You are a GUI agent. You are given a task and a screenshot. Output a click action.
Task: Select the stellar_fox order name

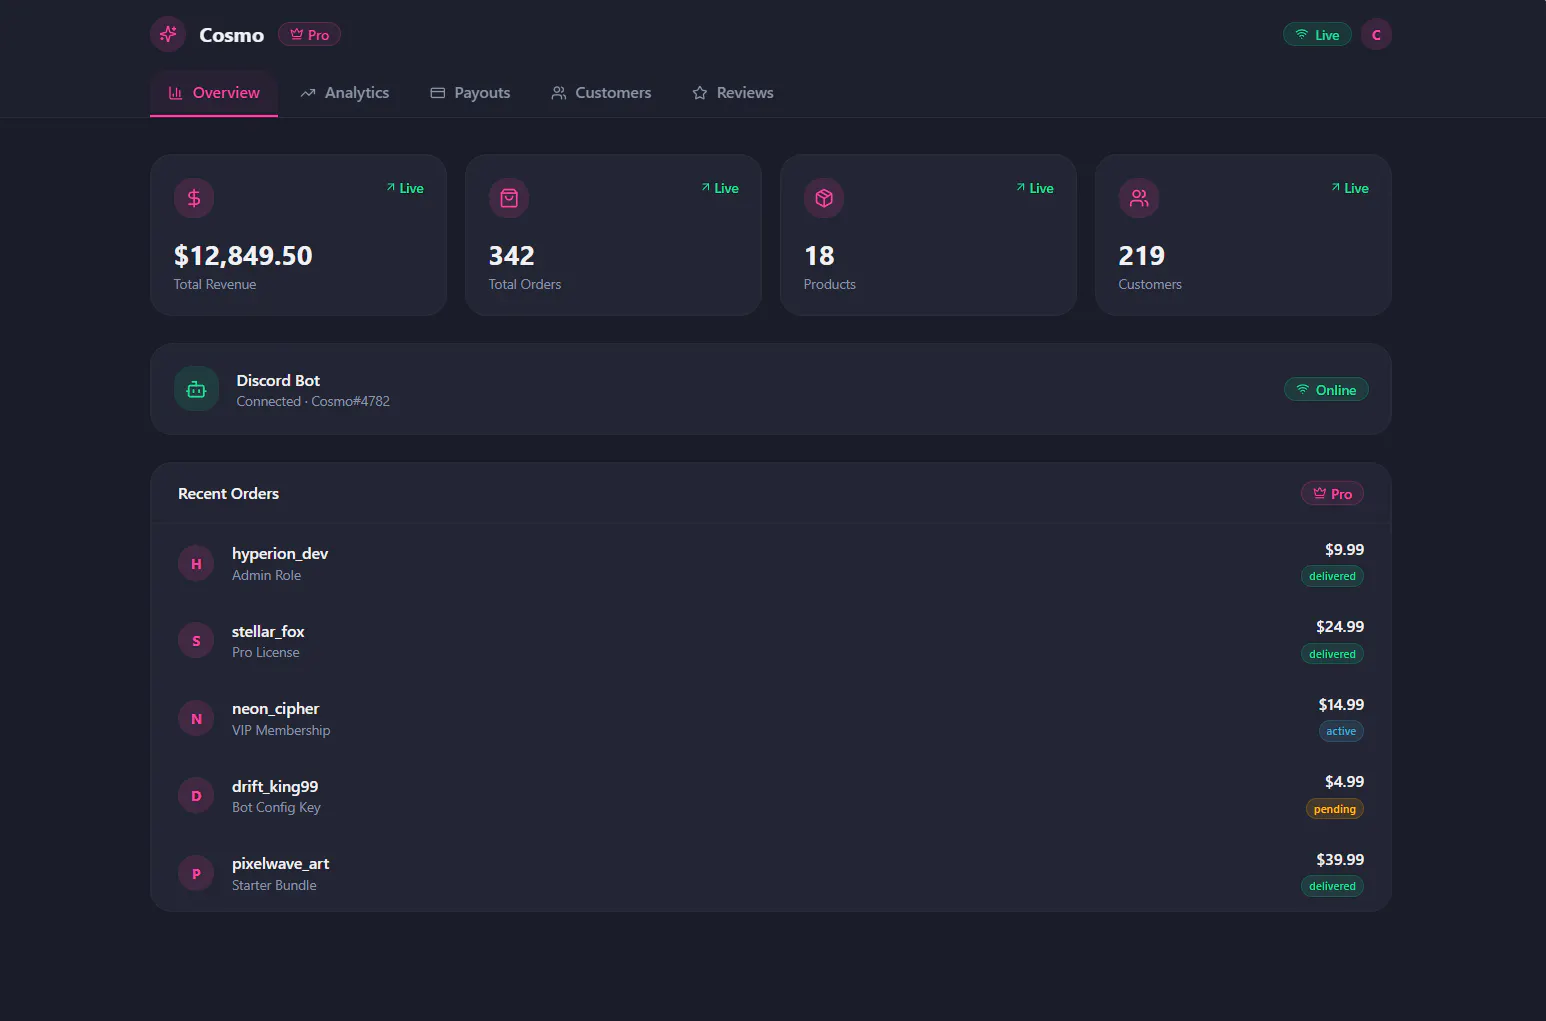[268, 632]
